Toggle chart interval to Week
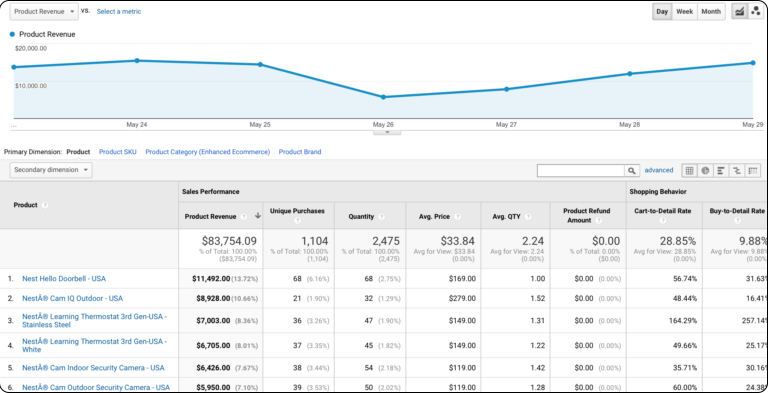This screenshot has width=768, height=393. pyautogui.click(x=684, y=12)
